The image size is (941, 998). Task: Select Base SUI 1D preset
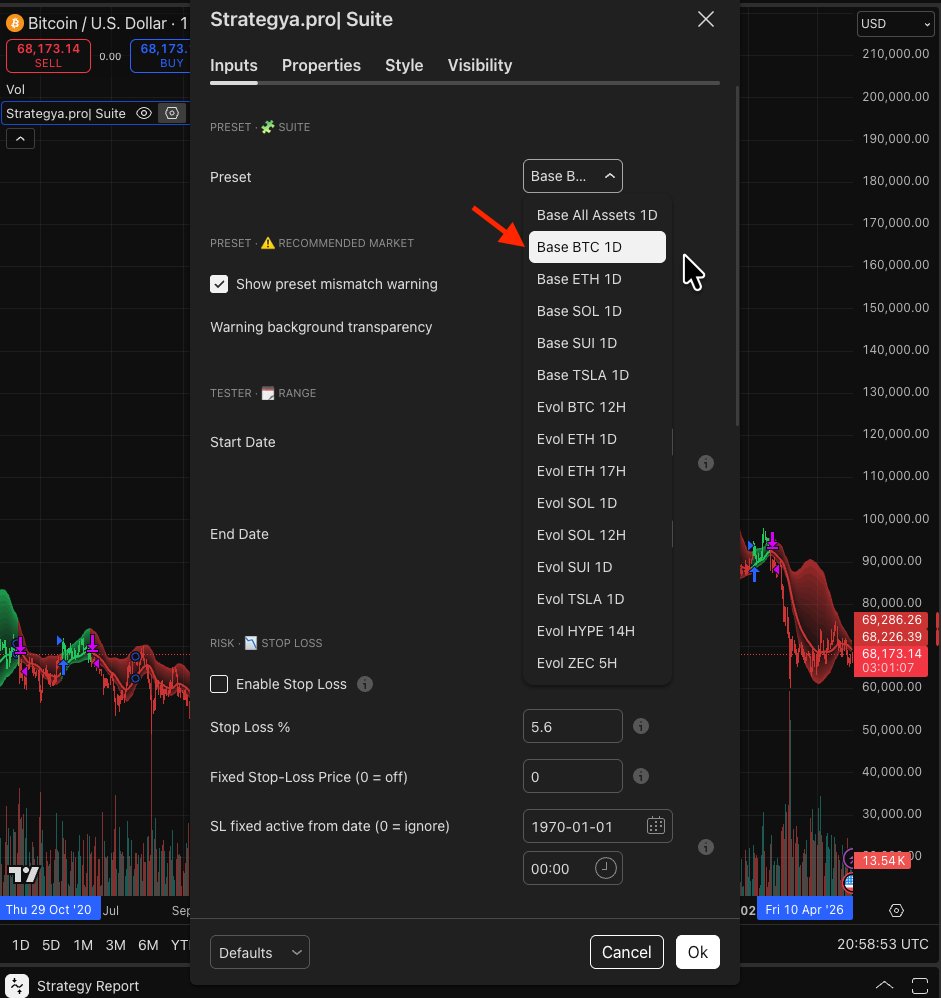pyautogui.click(x=597, y=343)
